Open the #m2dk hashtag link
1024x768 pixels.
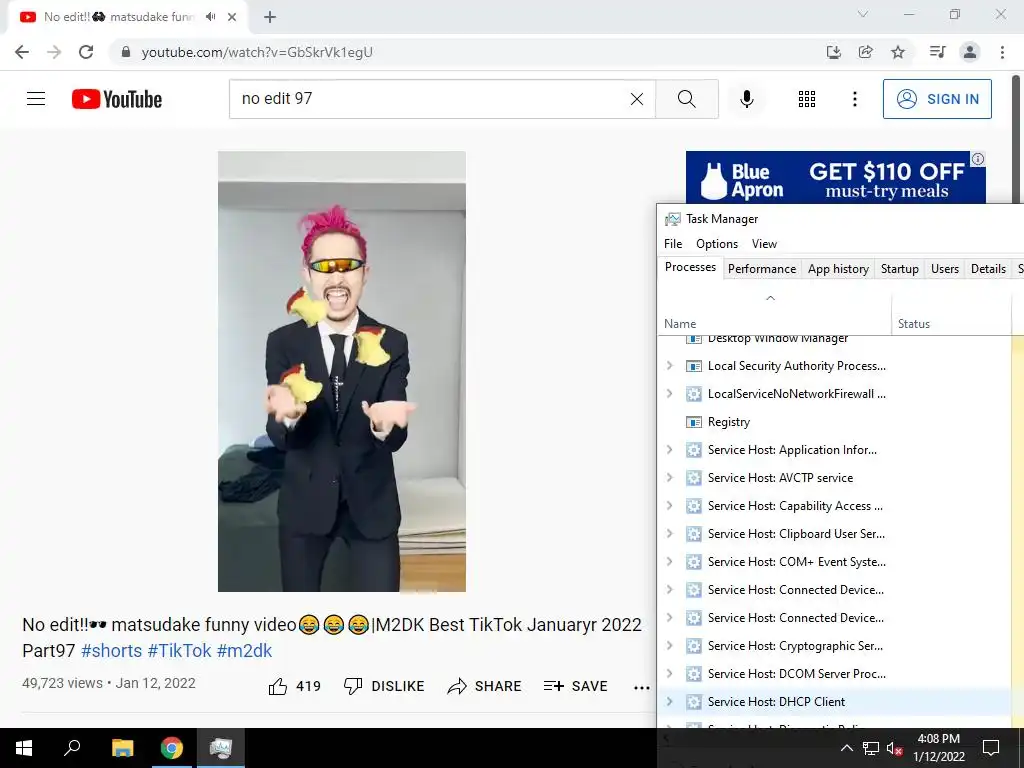(244, 650)
